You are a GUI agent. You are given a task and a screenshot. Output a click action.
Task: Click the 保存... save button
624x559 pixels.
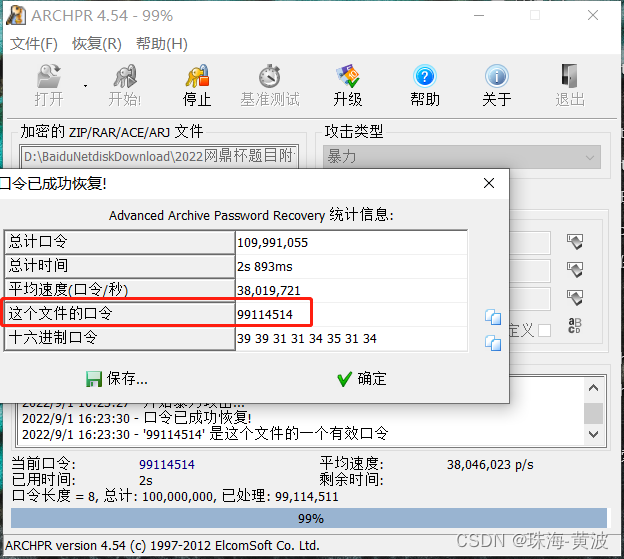(x=117, y=378)
